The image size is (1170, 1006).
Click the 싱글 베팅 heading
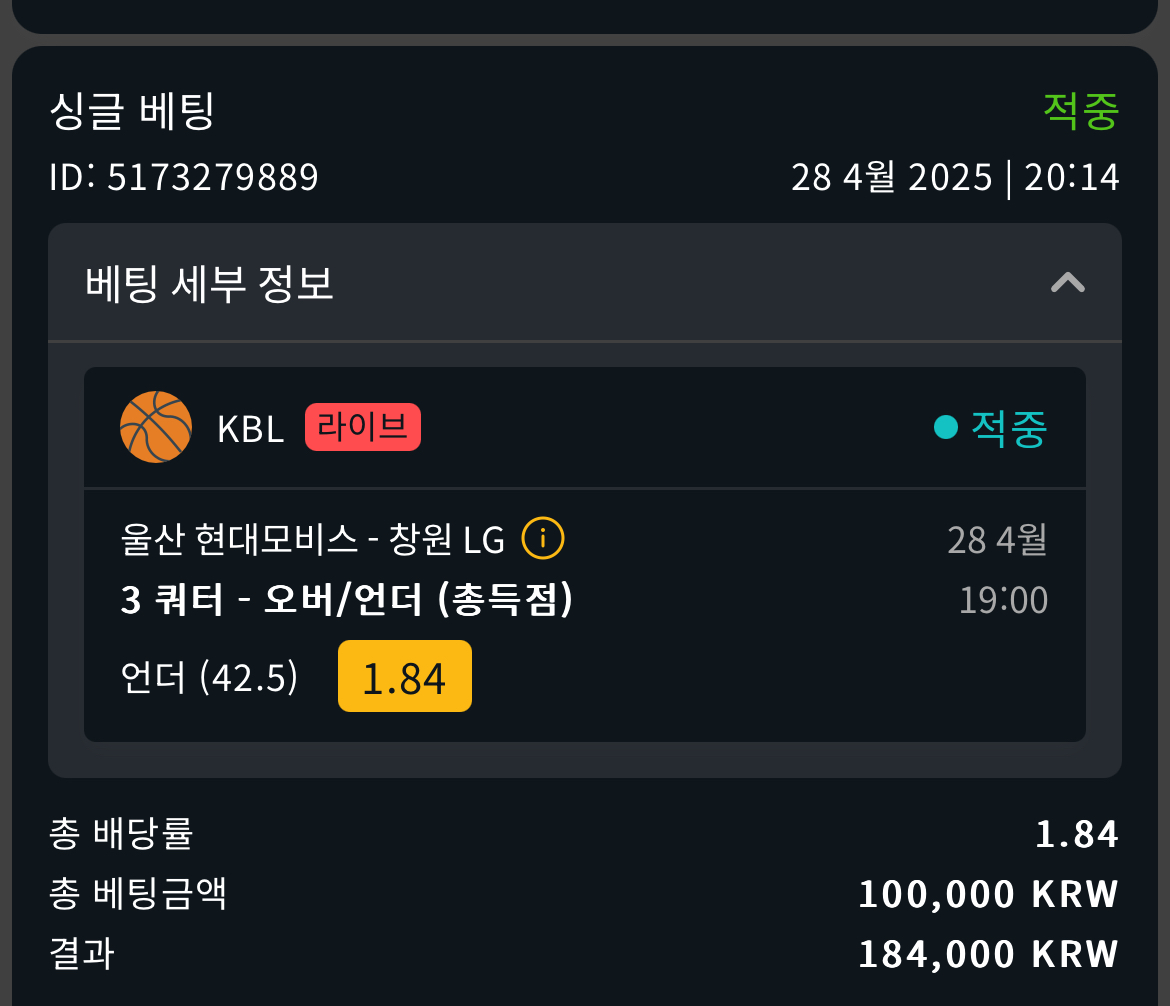(x=132, y=111)
